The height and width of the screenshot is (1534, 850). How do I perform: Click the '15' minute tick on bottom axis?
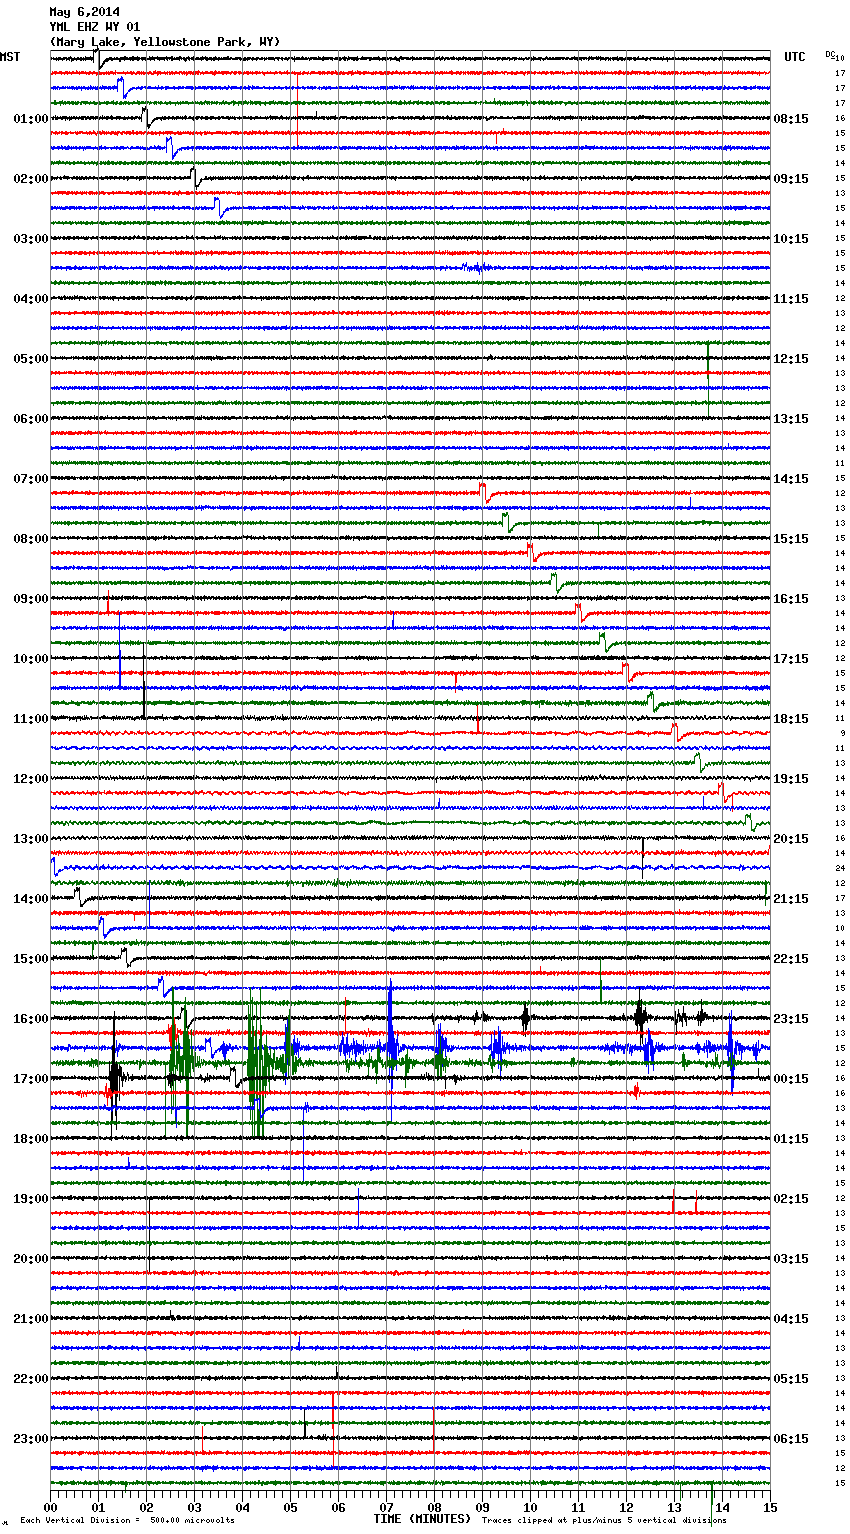[770, 1507]
